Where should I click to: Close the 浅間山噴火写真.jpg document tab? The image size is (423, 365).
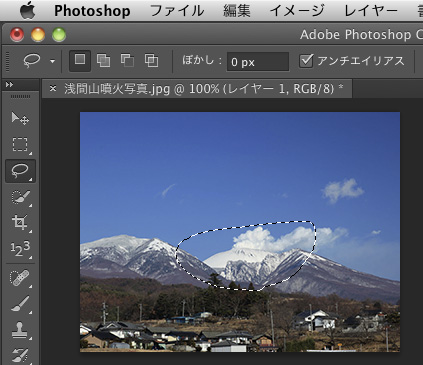(53, 88)
